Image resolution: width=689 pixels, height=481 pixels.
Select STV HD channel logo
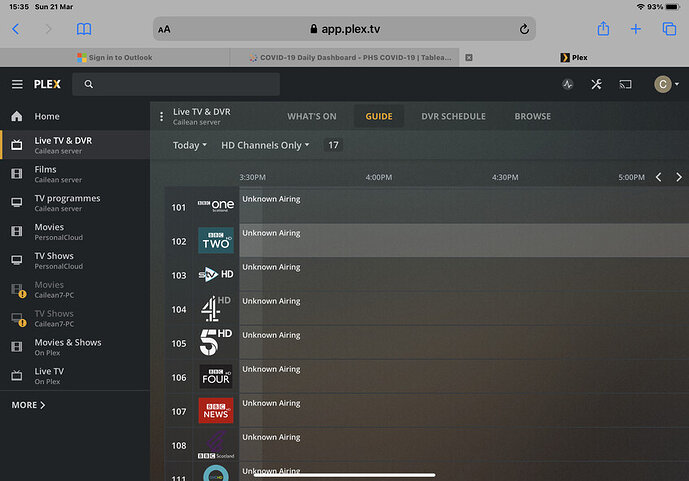pos(216,275)
